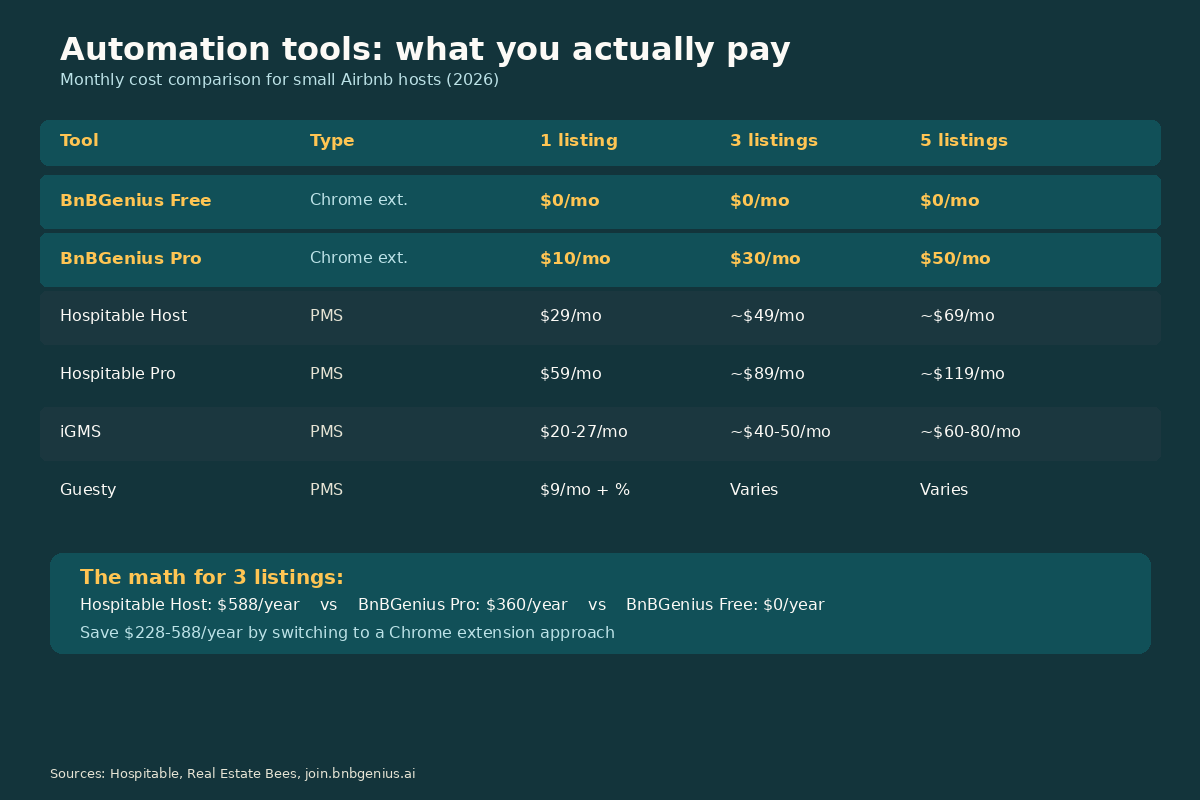The image size is (1200, 800).
Task: Click the '$9/mo + %' Guesty price
Action: (585, 490)
